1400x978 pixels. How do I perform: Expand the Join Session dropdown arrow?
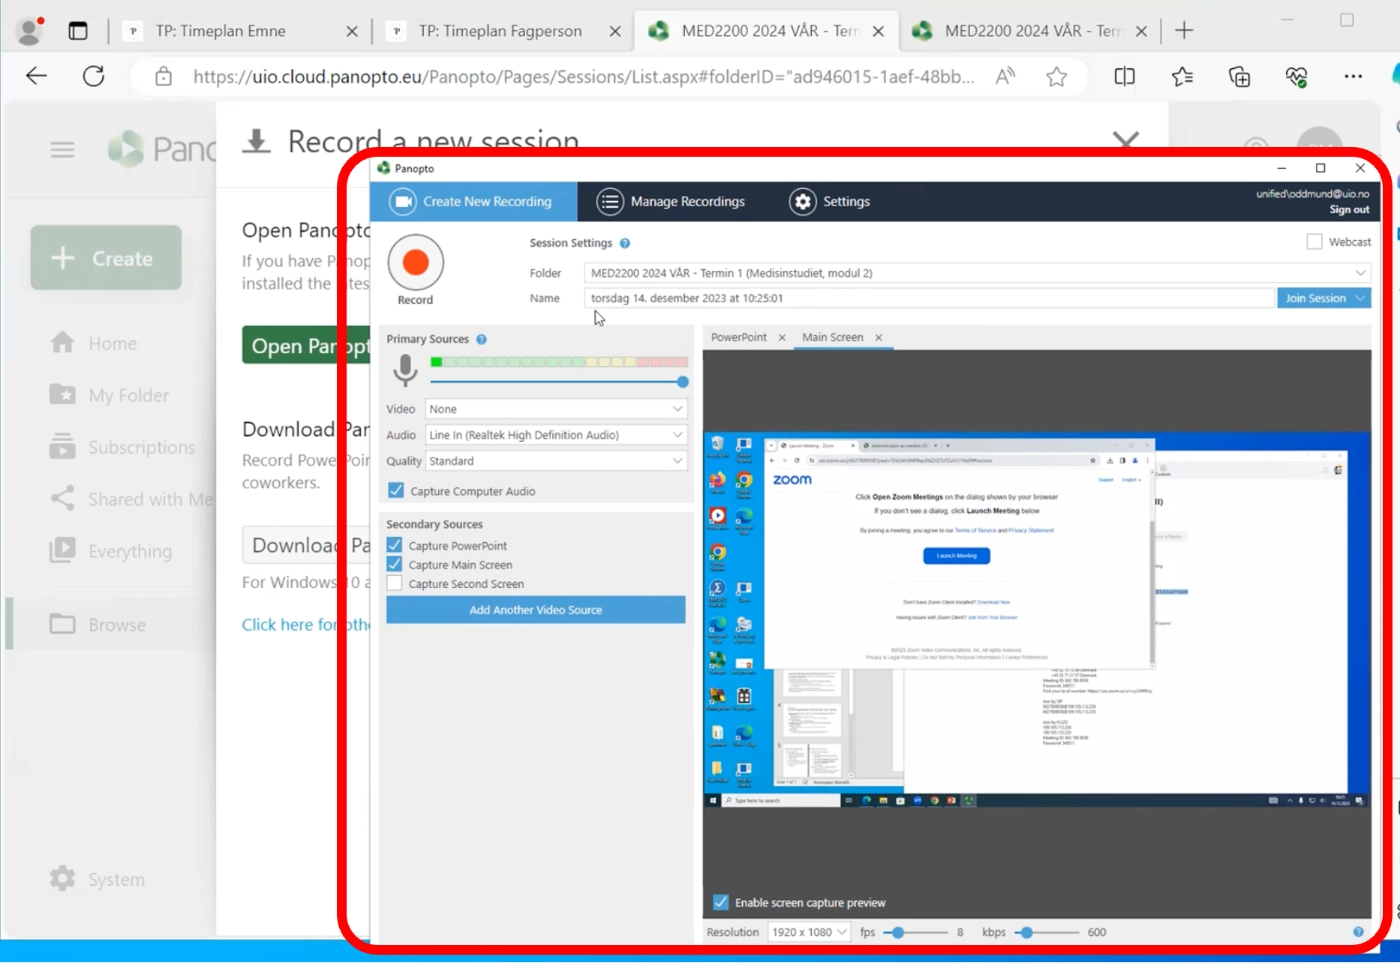click(x=1361, y=298)
